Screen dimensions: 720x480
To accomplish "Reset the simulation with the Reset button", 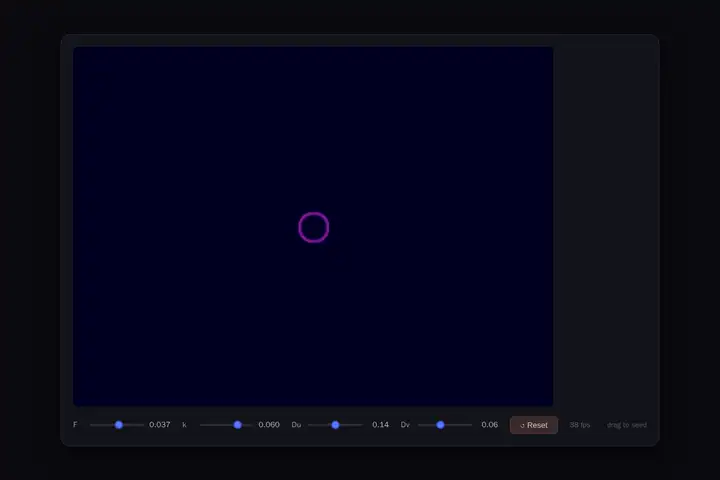I will [534, 425].
